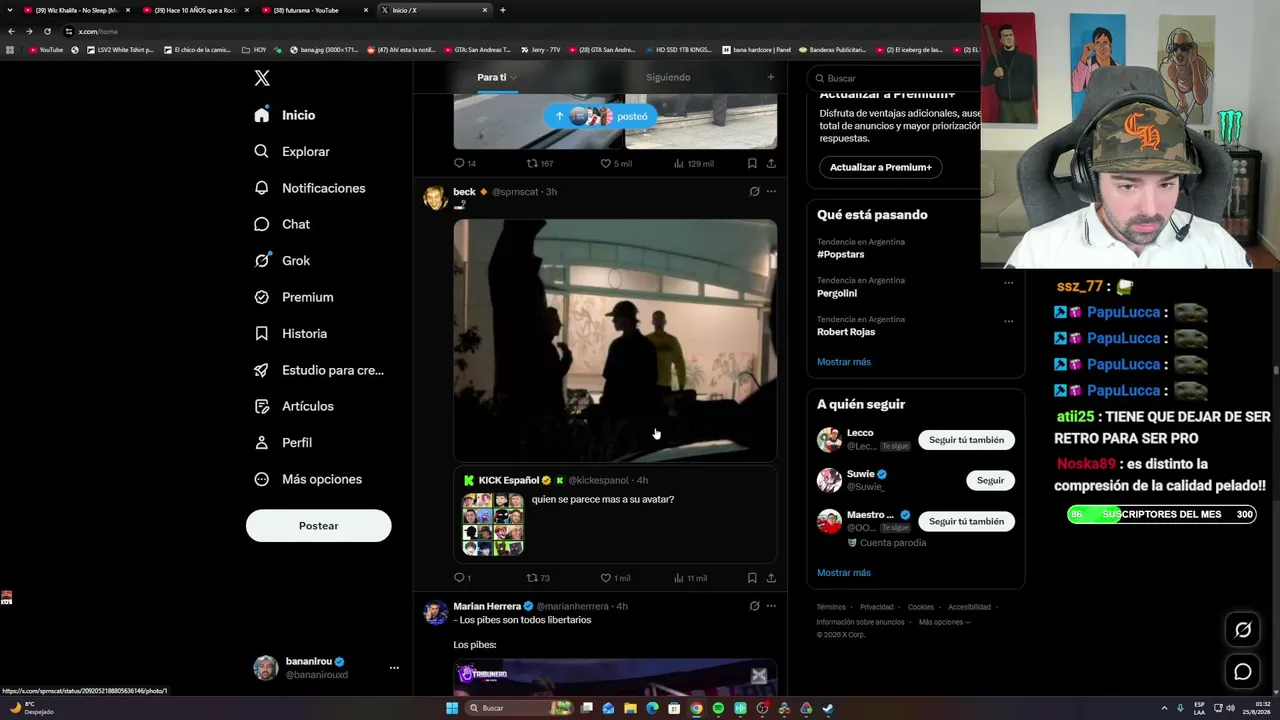Open Grok from the left sidebar
Viewport: 1280px width, 720px height.
click(282, 261)
